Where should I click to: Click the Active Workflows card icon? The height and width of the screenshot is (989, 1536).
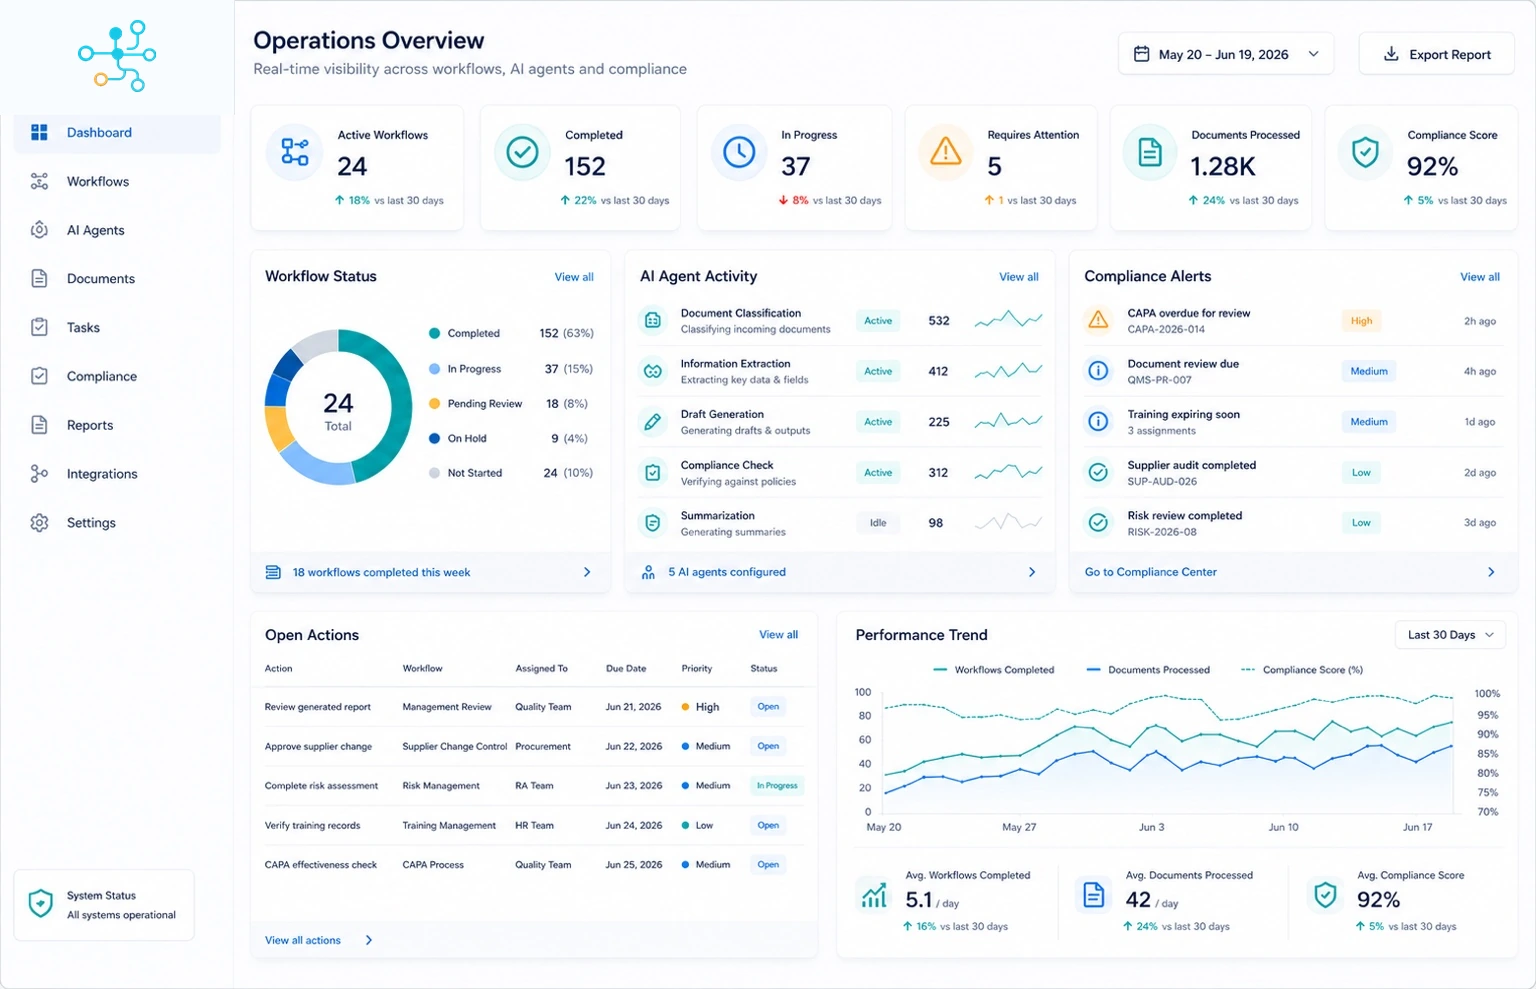click(x=295, y=152)
